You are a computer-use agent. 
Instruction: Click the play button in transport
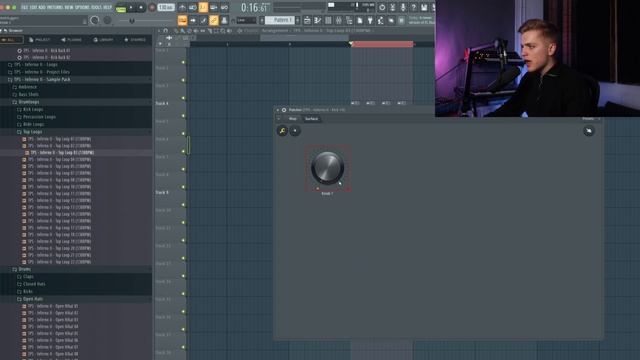pyautogui.click(x=131, y=7)
